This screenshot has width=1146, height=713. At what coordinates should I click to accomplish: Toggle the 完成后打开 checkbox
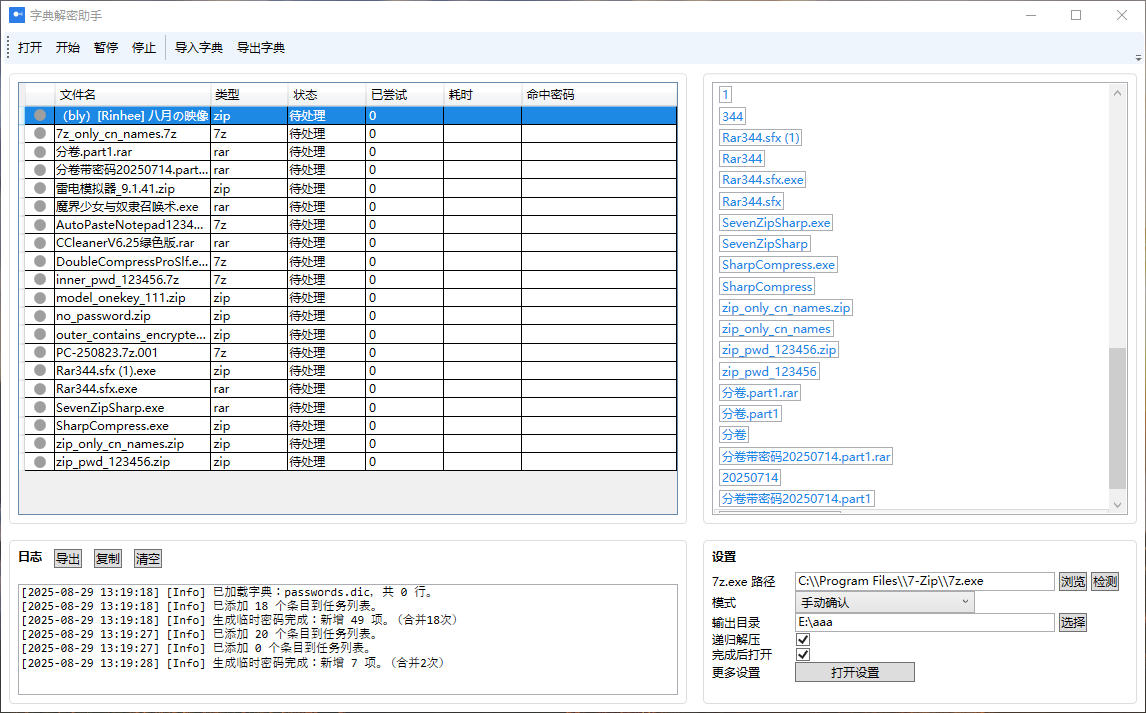tap(802, 655)
